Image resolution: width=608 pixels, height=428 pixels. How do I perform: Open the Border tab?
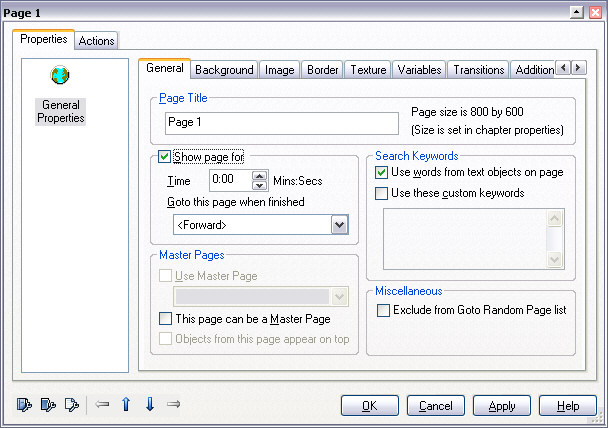point(323,70)
